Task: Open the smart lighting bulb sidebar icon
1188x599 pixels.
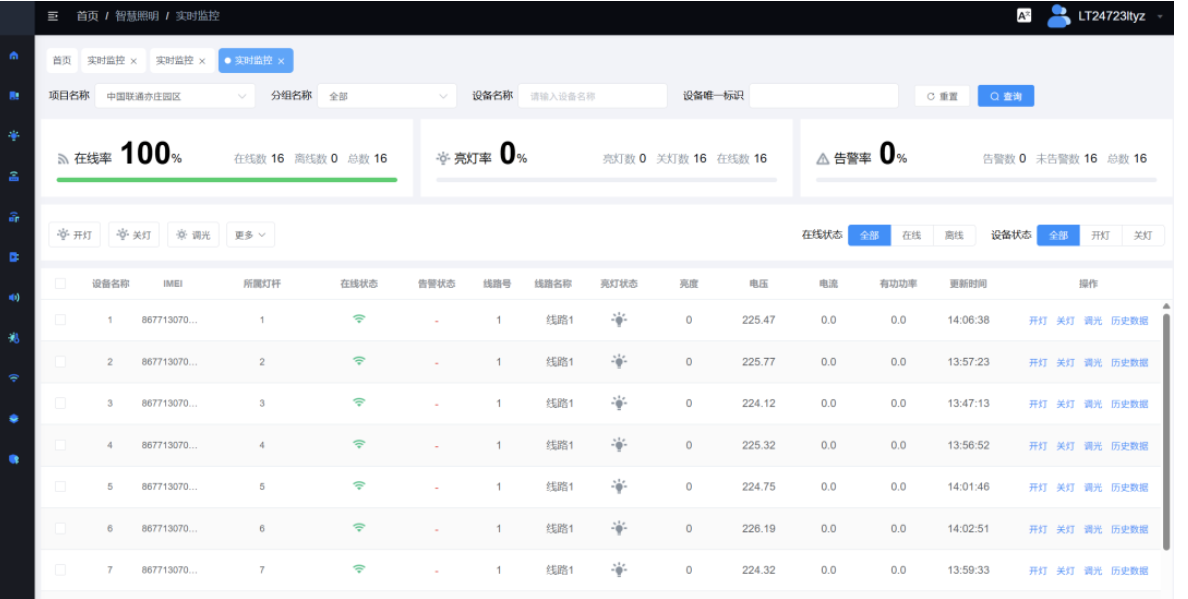Action: click(14, 136)
